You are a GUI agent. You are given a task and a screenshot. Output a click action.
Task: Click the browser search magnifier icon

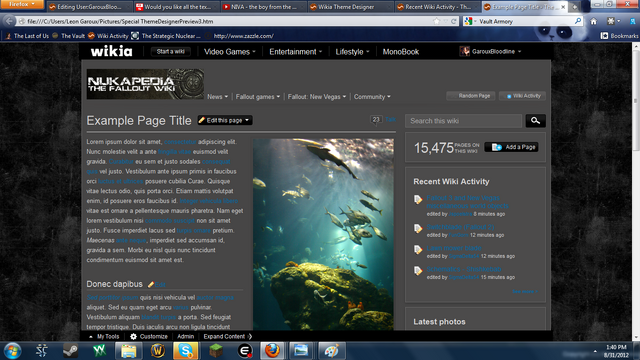[x=578, y=21]
